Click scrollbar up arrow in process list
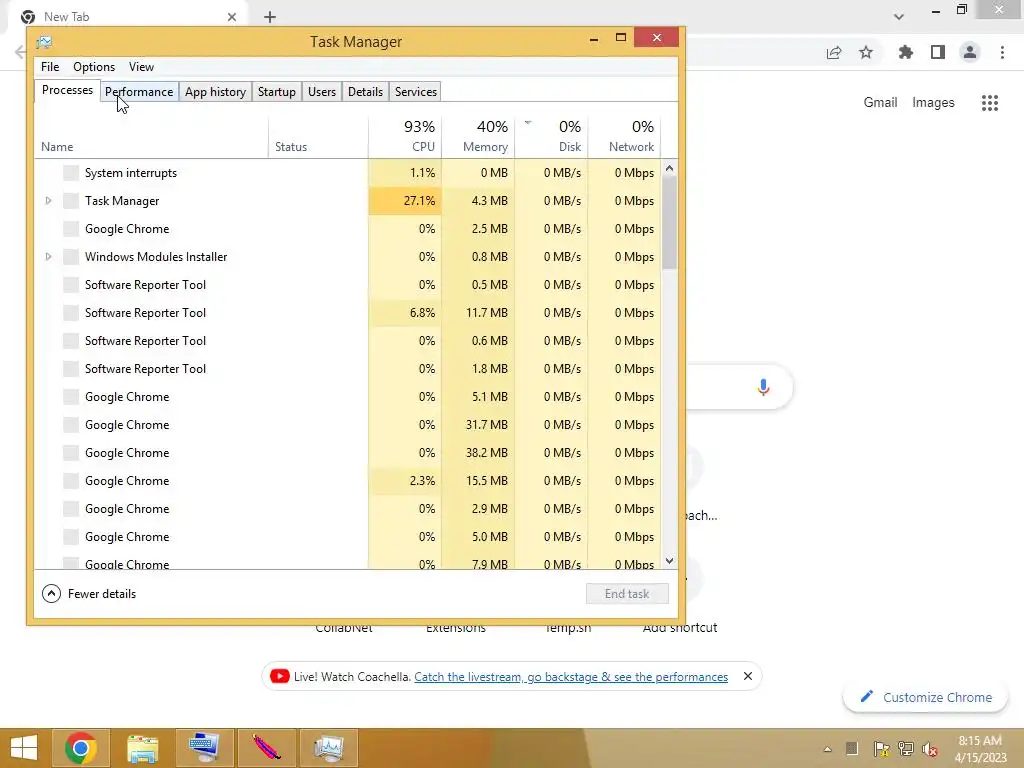Viewport: 1024px width, 768px height. pyautogui.click(x=669, y=168)
